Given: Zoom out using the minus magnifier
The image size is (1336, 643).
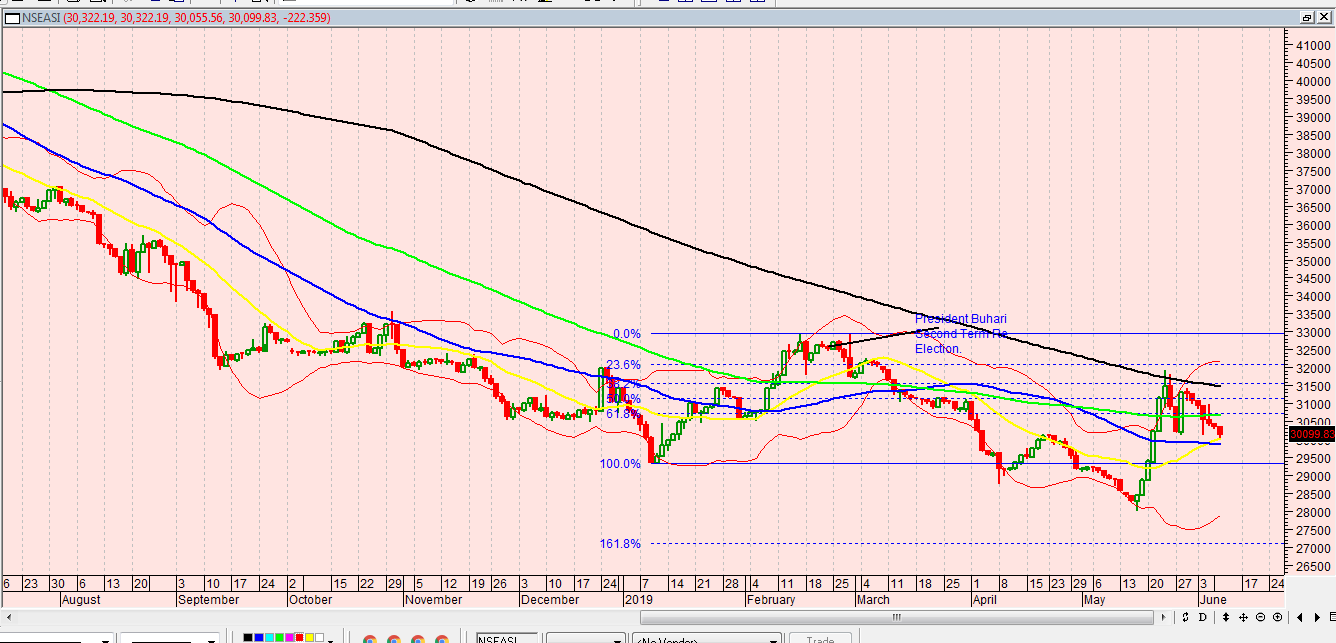Looking at the screenshot, I should [x=1260, y=617].
